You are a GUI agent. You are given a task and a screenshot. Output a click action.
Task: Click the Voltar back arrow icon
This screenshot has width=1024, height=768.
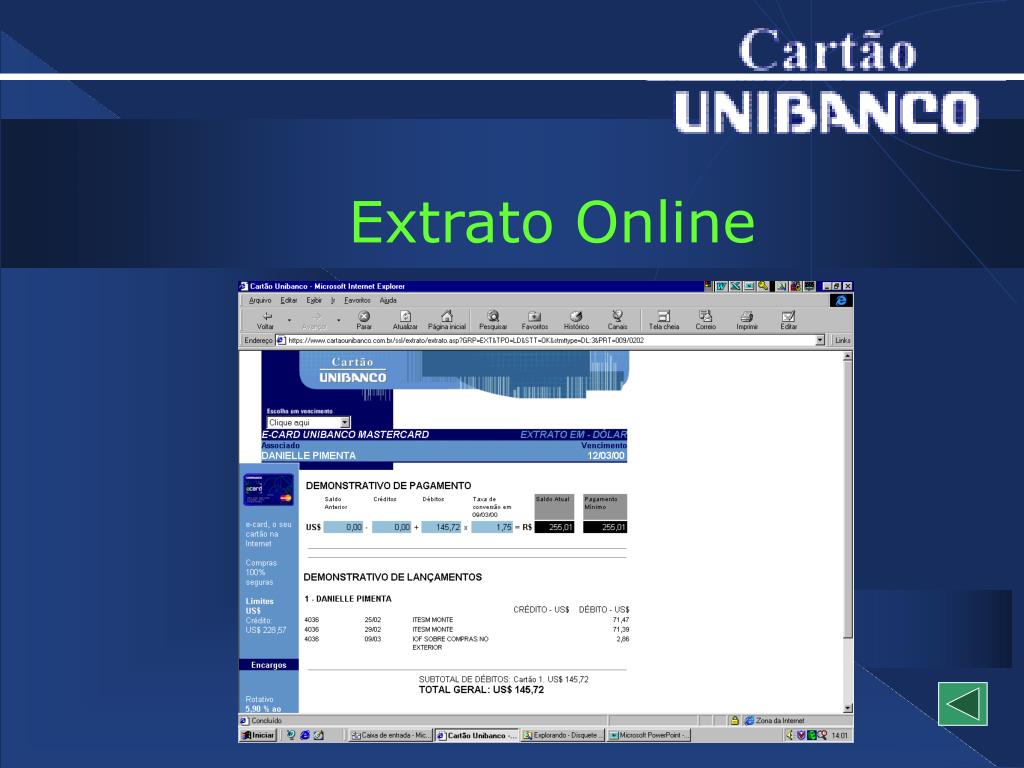(x=266, y=316)
